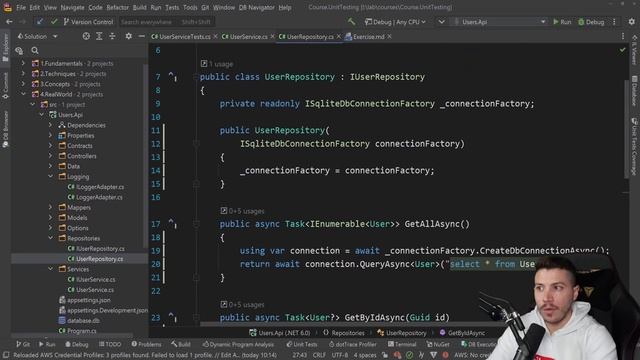Click the search icon in Solution explorer
Screen dimensions: 640x360
point(35,50)
